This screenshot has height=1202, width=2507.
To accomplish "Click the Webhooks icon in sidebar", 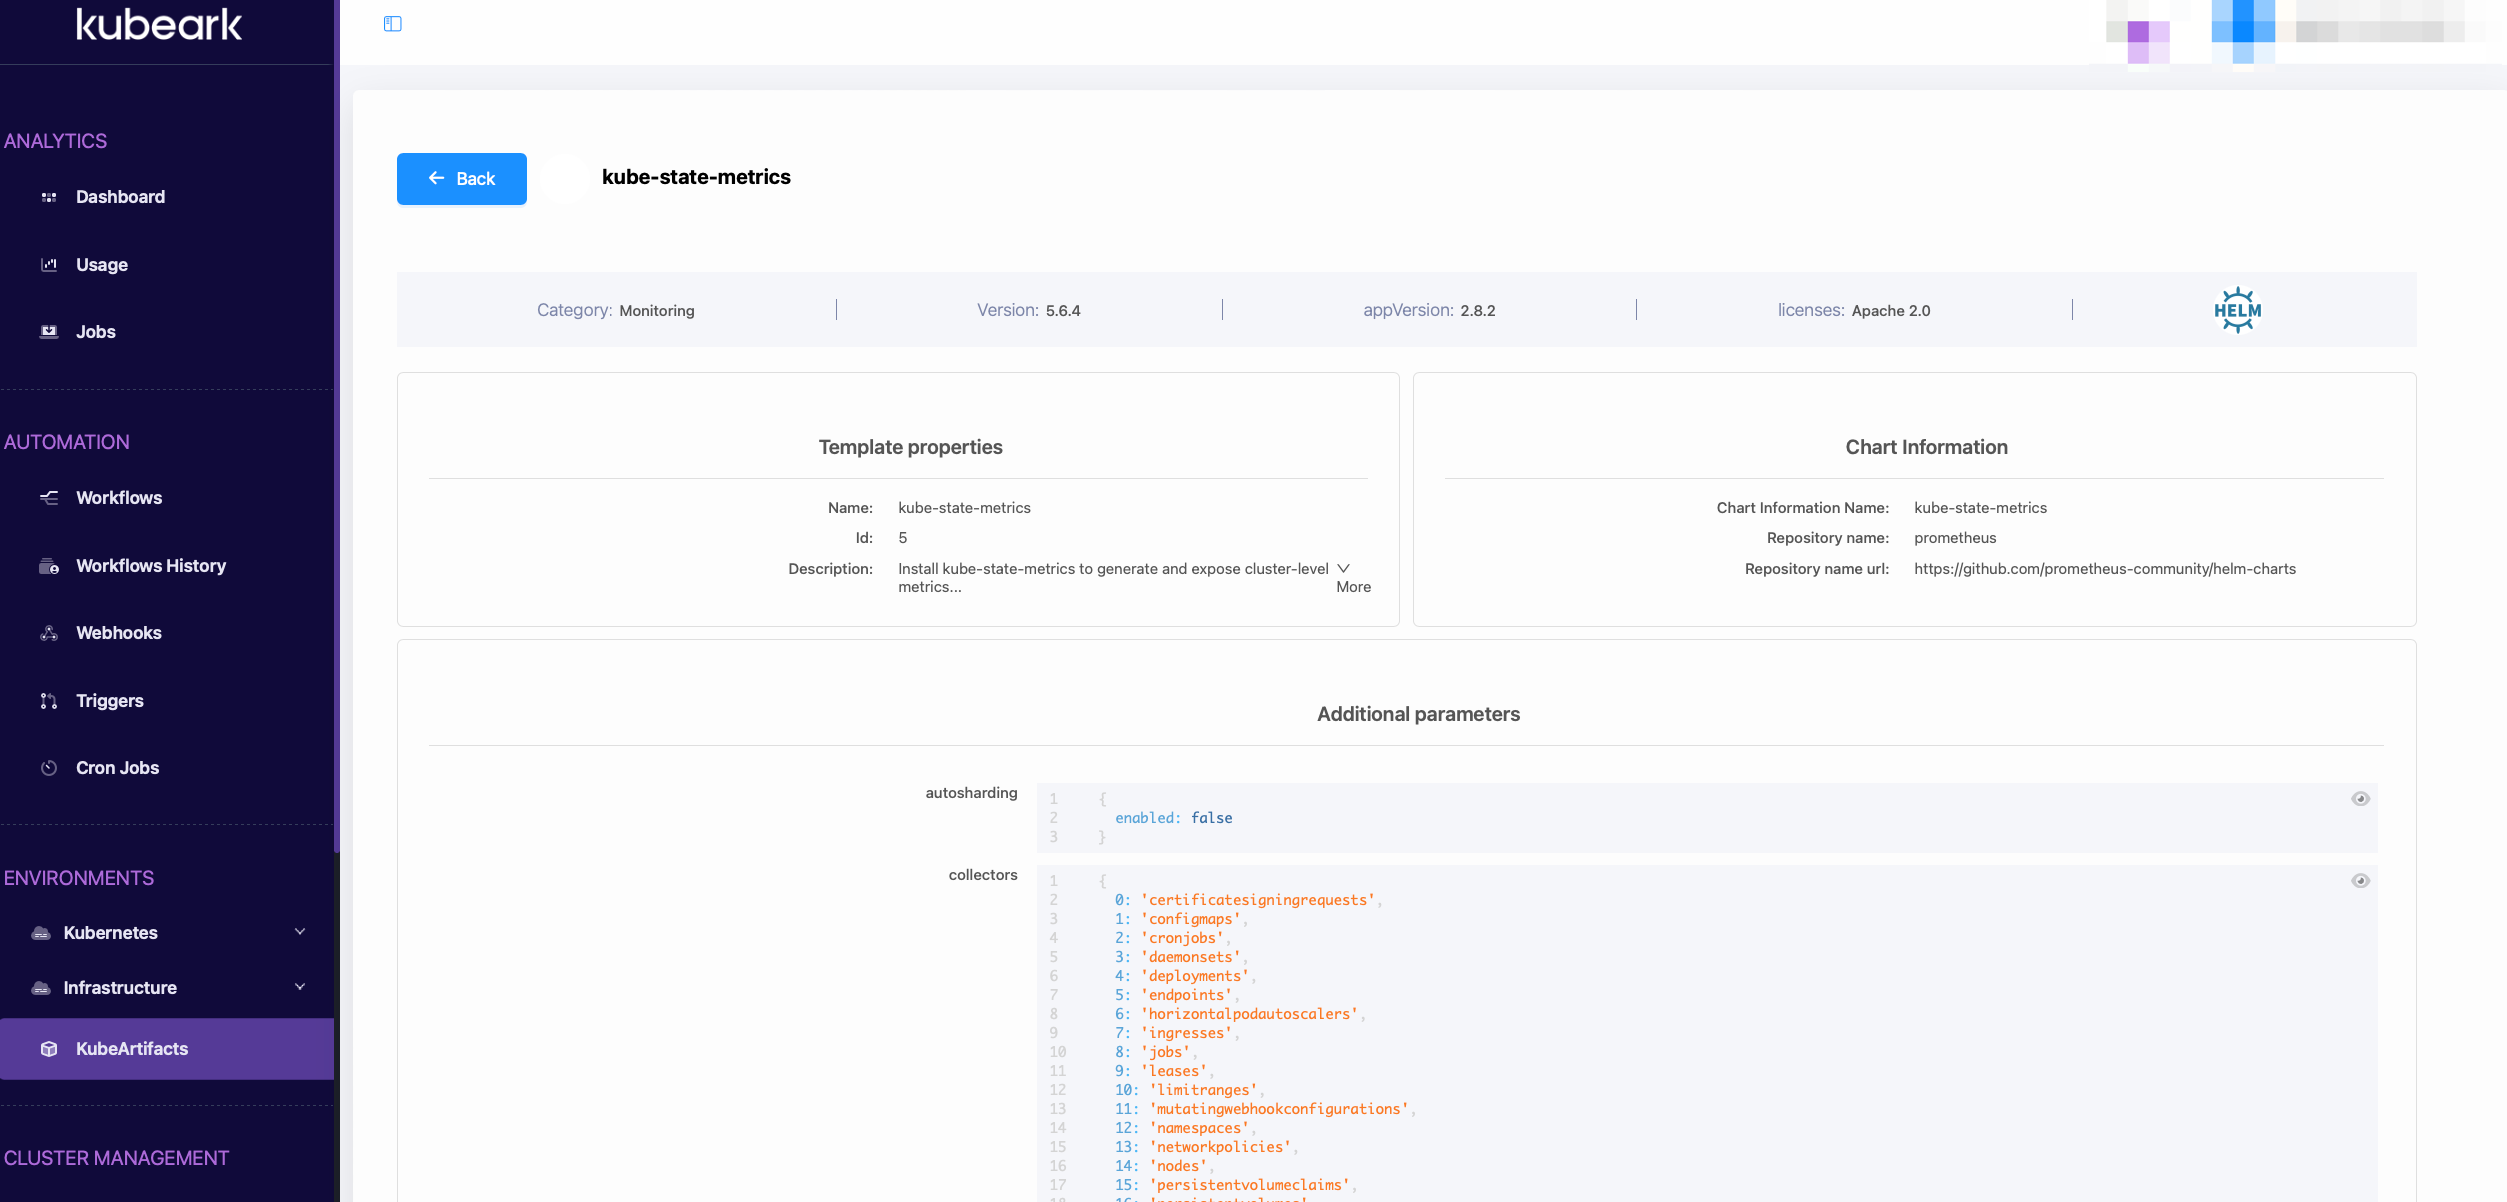I will pyautogui.click(x=48, y=633).
